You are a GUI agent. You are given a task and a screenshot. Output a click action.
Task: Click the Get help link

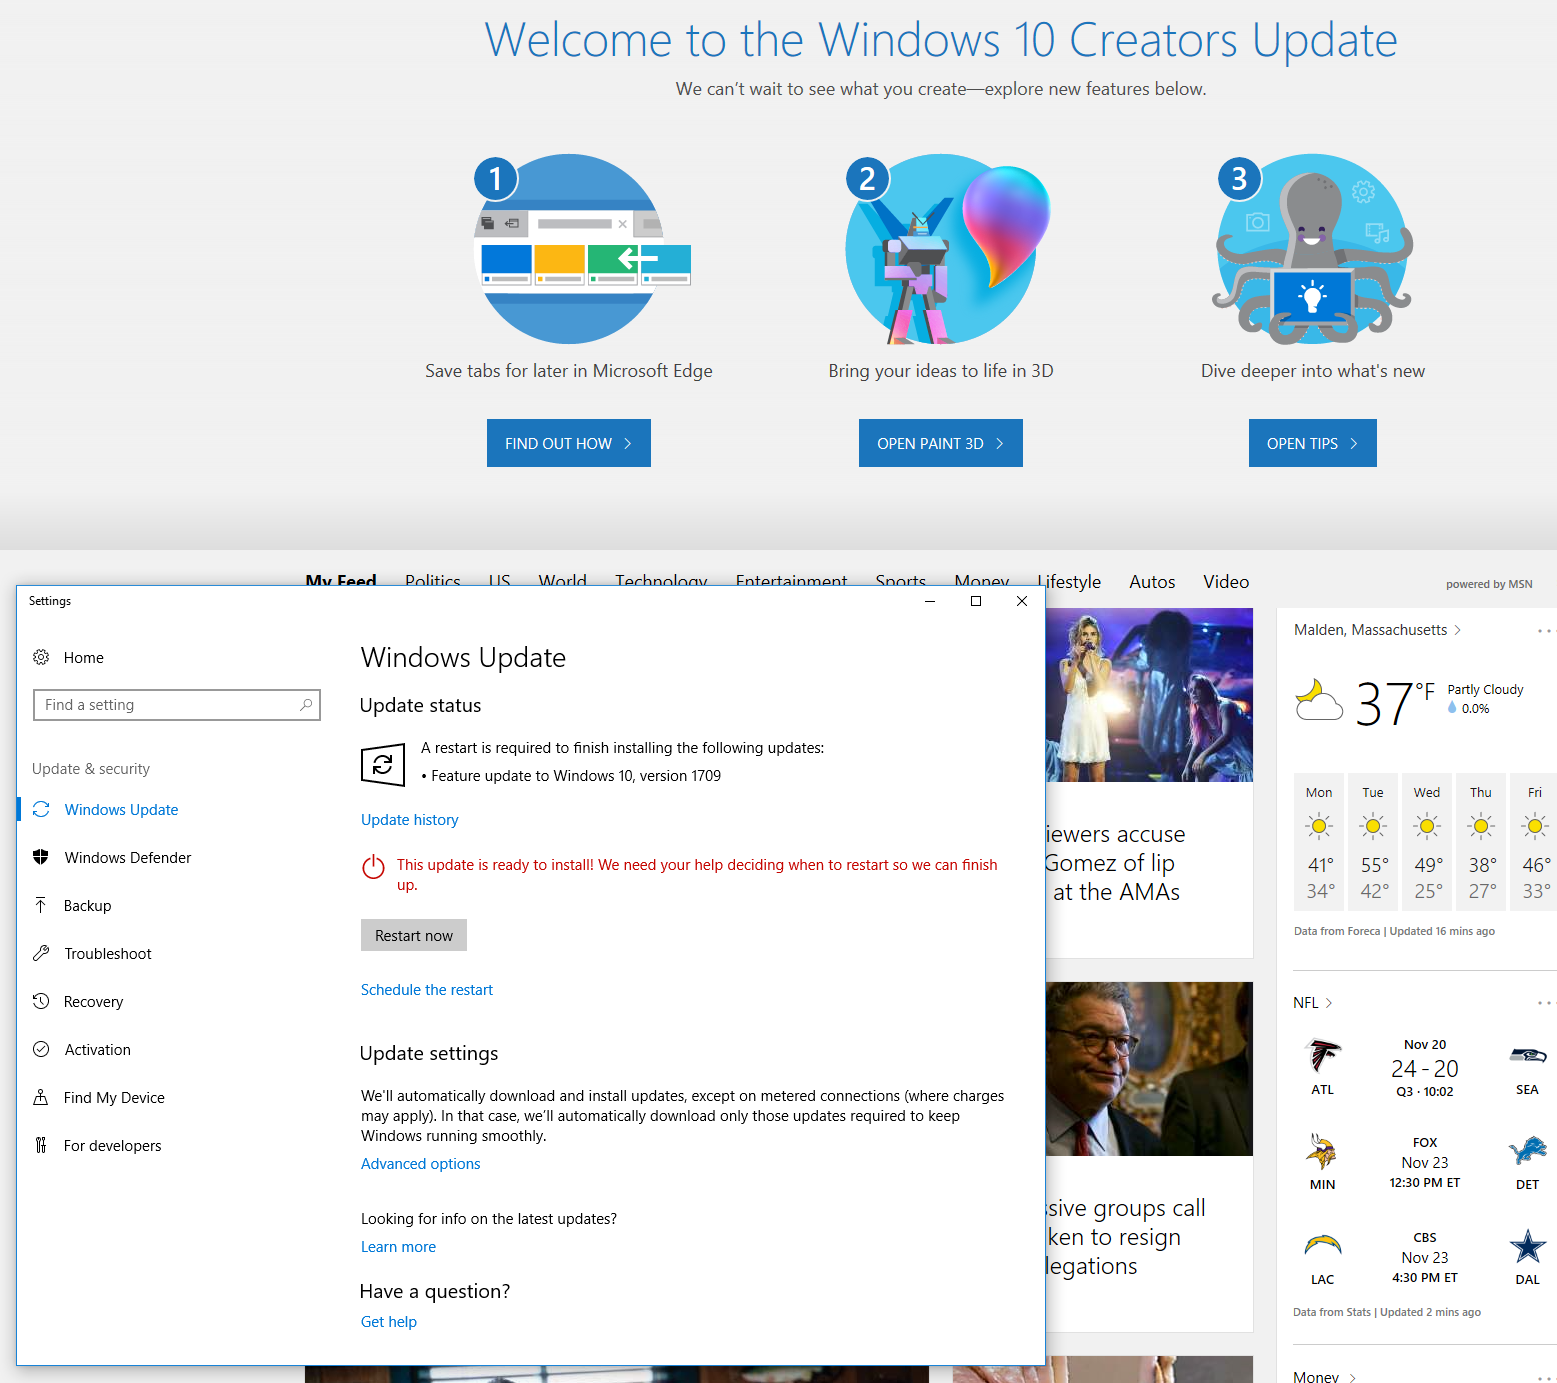(x=389, y=1322)
